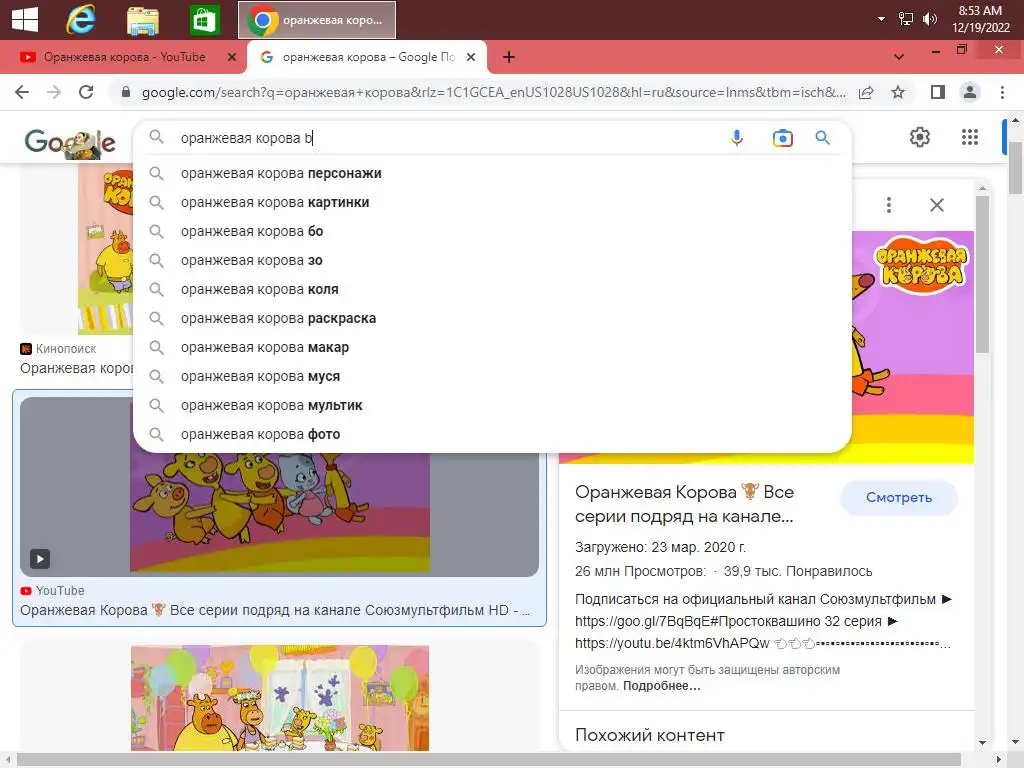Pick suggestion оранжевая корова раскраска
Screen dimensions: 1024x768
(x=492, y=318)
